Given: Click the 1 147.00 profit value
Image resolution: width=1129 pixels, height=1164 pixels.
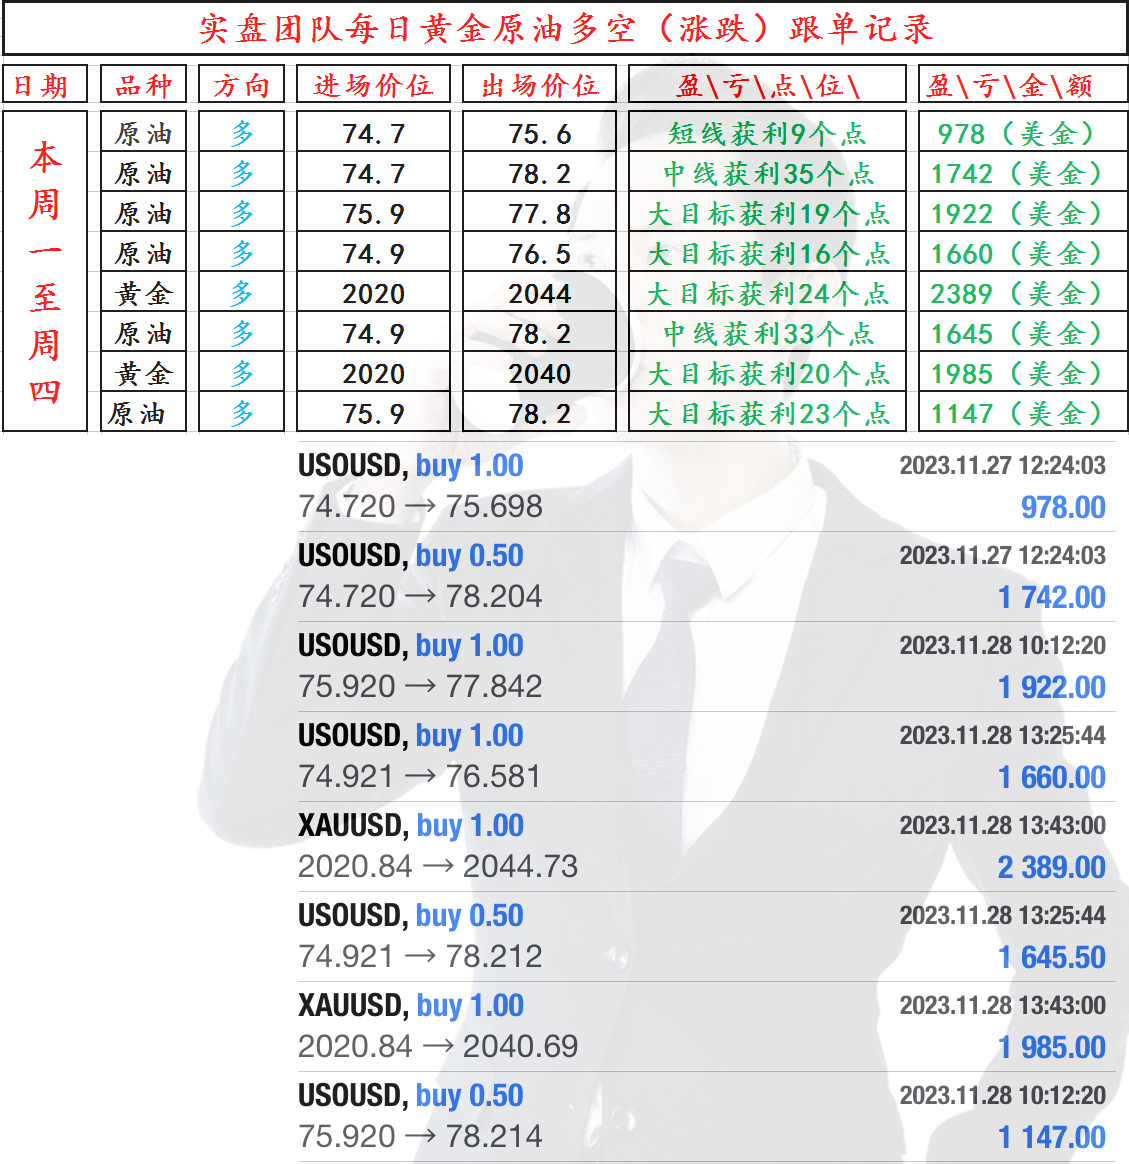Looking at the screenshot, I should (x=1052, y=1137).
